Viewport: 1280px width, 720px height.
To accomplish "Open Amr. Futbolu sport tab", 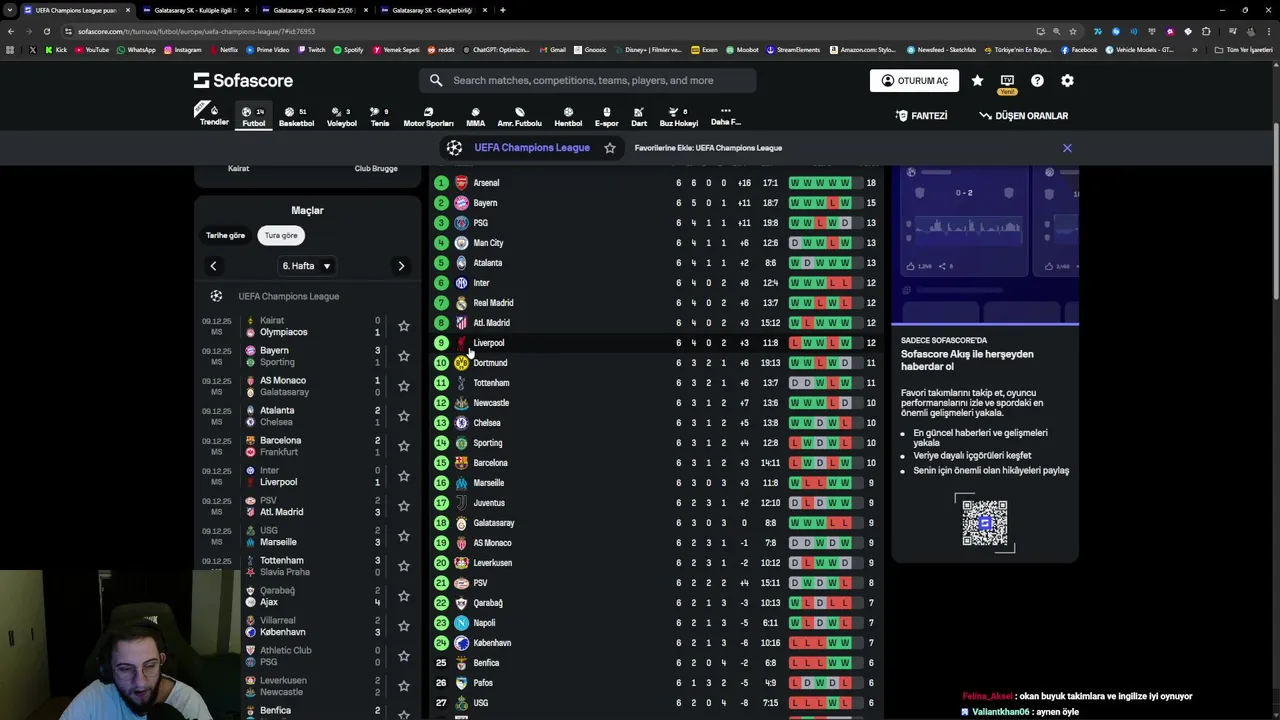I will pyautogui.click(x=519, y=117).
